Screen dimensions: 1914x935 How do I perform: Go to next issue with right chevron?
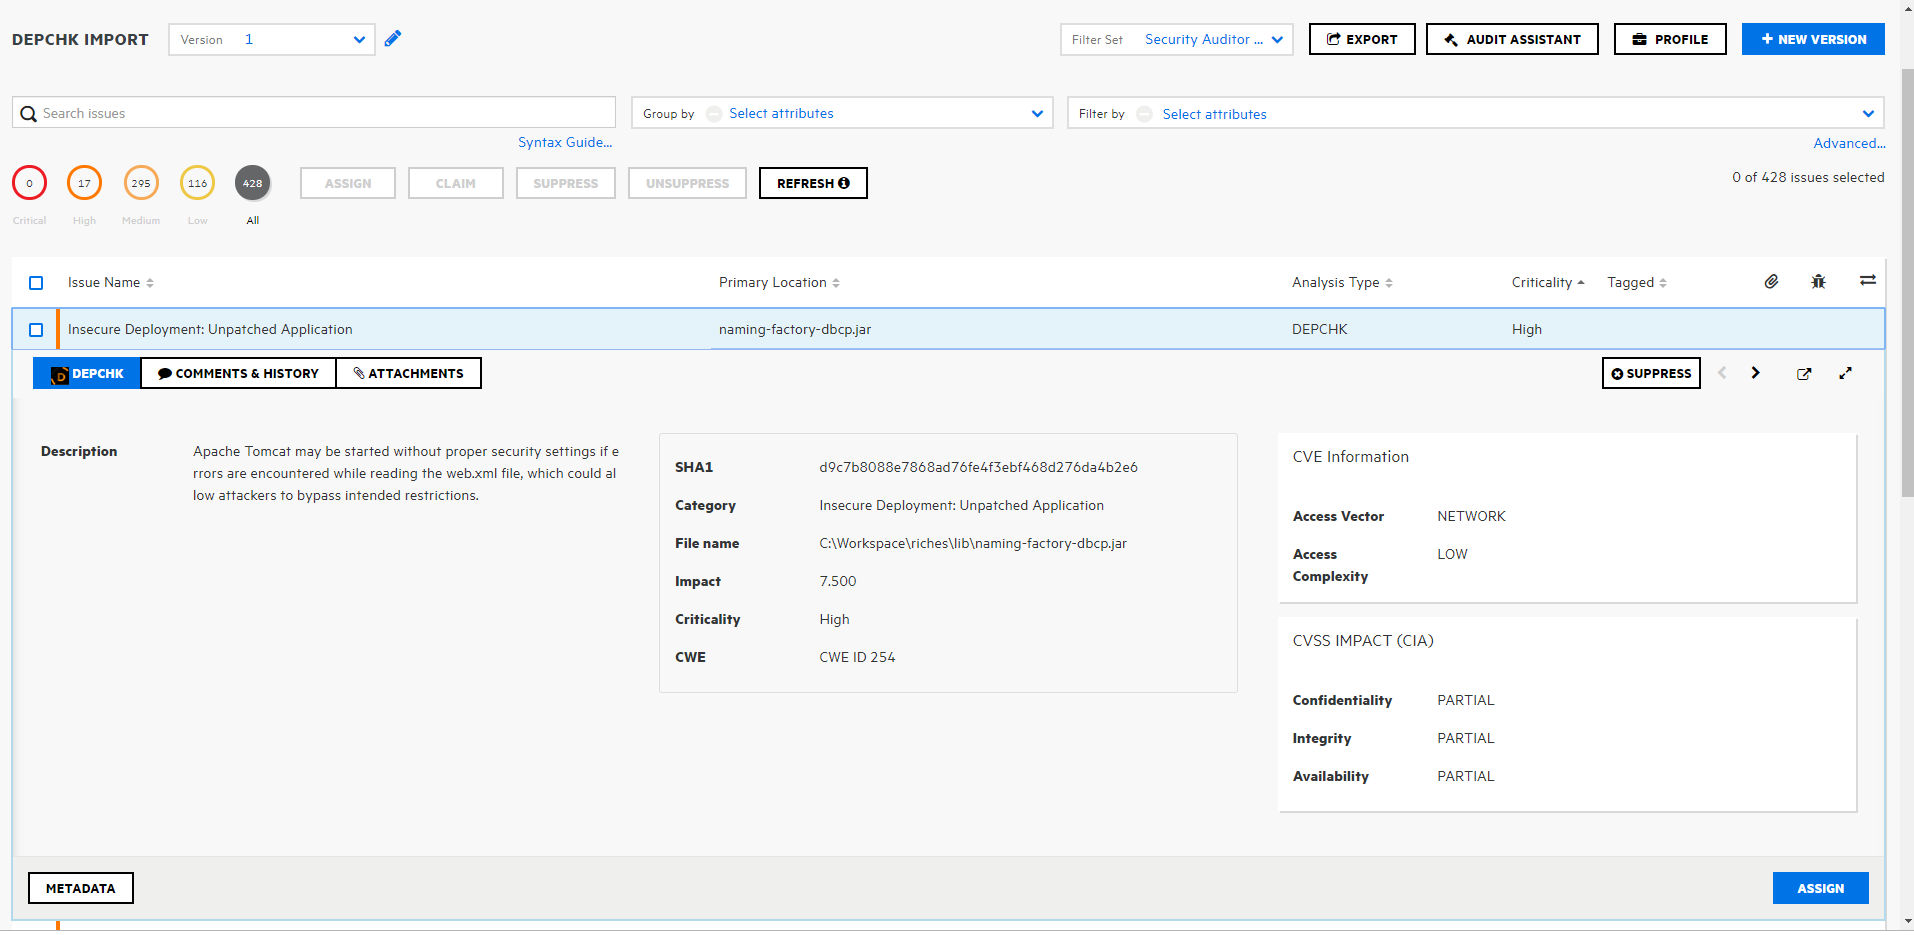(x=1755, y=373)
